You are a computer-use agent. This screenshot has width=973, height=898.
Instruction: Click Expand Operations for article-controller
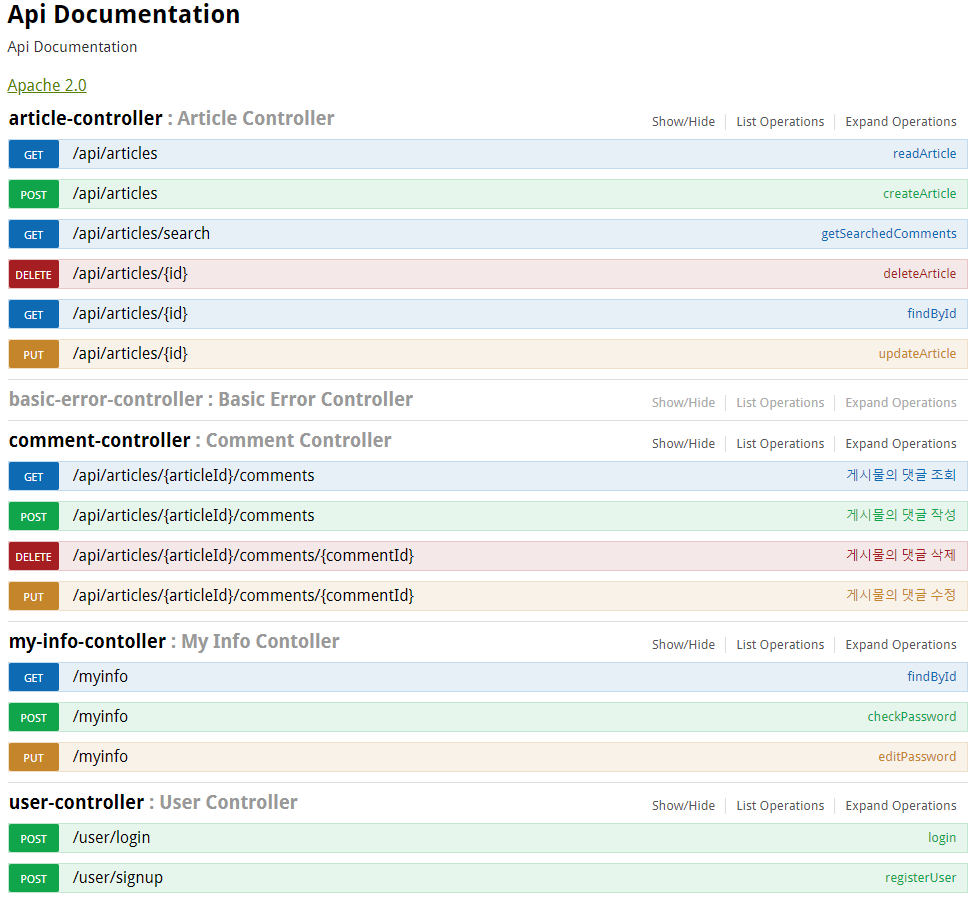pos(900,121)
